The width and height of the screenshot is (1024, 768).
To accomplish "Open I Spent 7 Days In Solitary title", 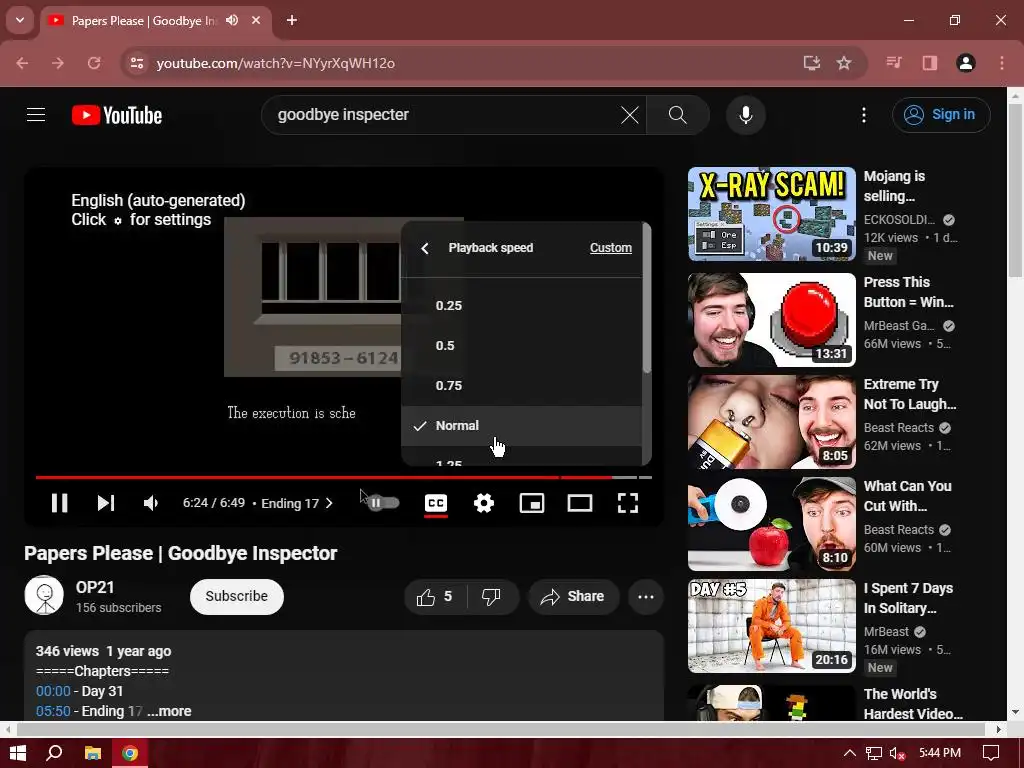I will (x=908, y=598).
